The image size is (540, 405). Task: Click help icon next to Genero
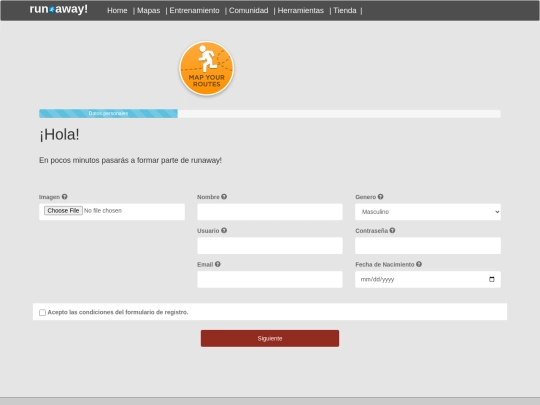[380, 197]
